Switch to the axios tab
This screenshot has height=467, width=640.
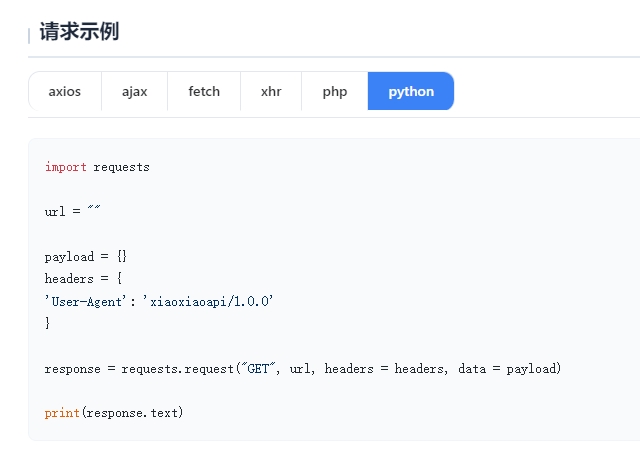point(65,91)
